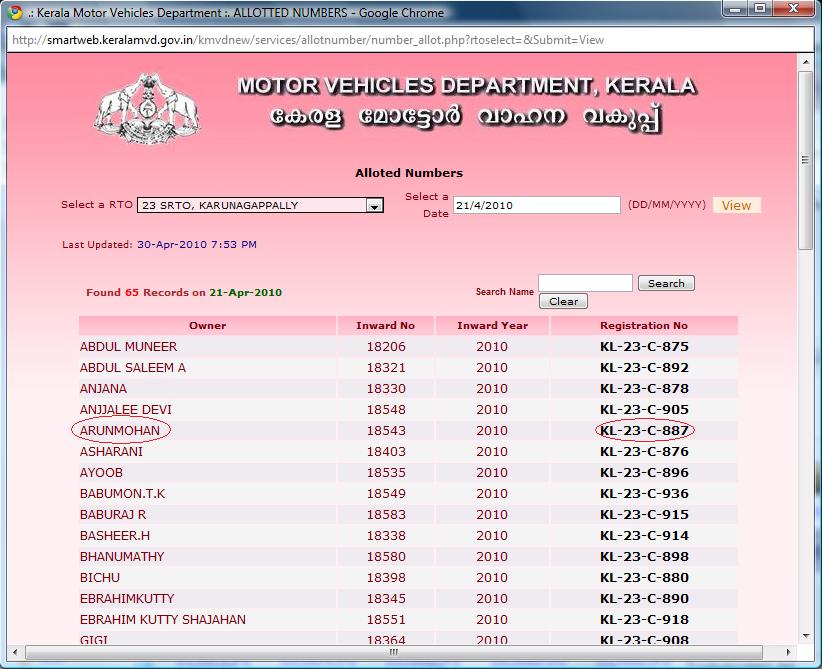
Task: Click vertical scrollbar down arrow
Action: coord(806,636)
